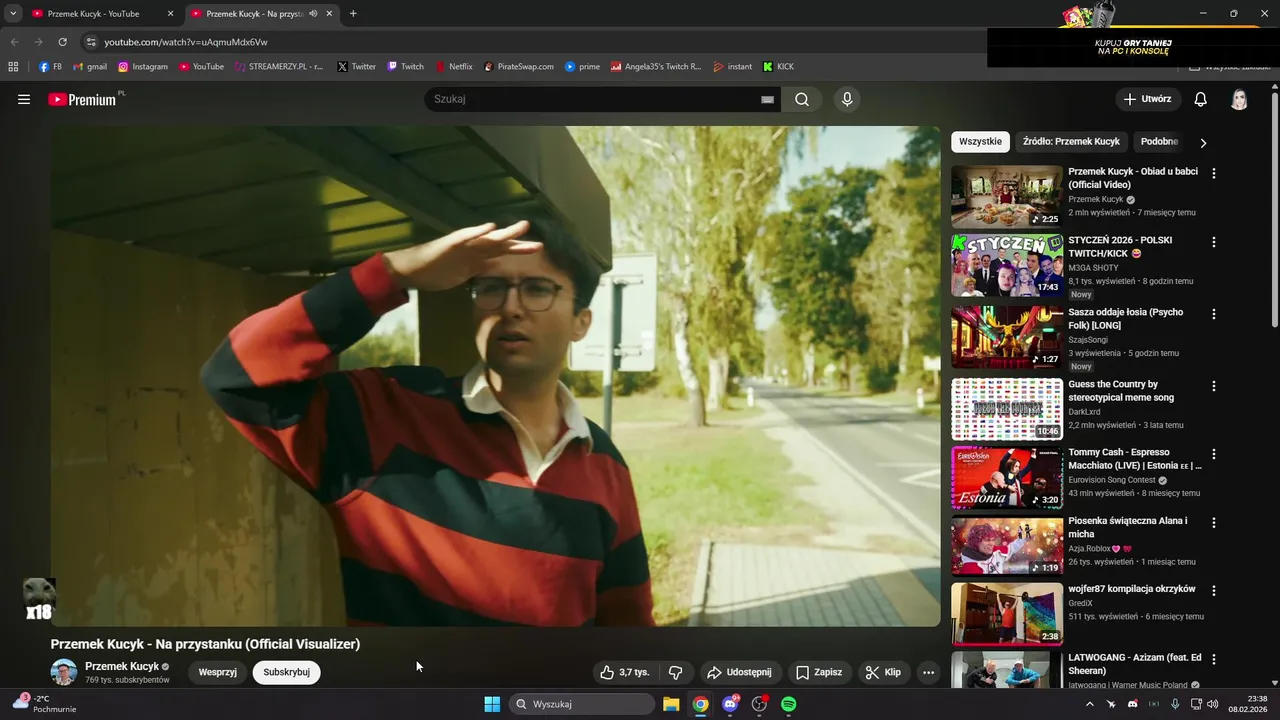Viewport: 1280px width, 720px height.
Task: Open the site information icon in address bar
Action: pos(90,42)
